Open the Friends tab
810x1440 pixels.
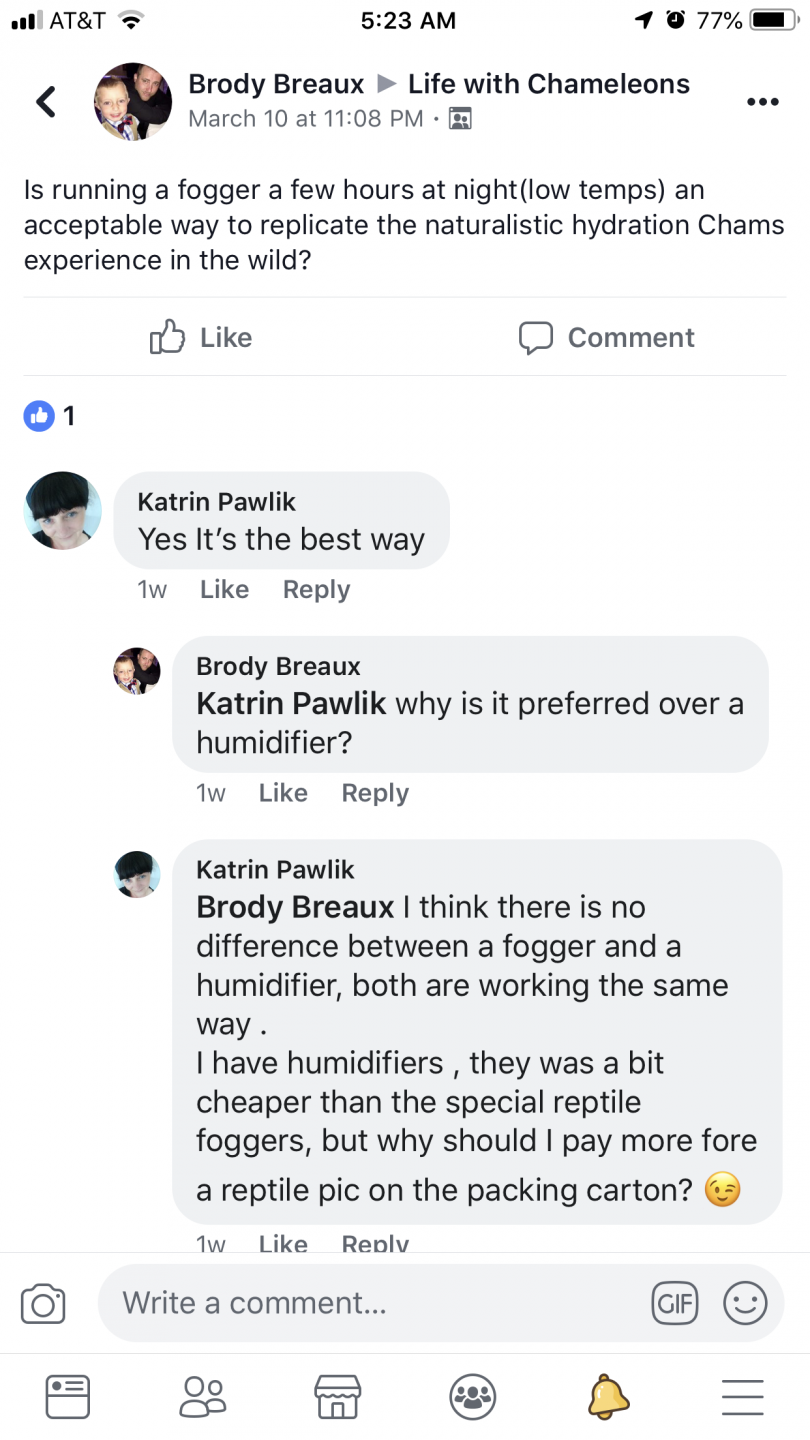pyautogui.click(x=203, y=1396)
